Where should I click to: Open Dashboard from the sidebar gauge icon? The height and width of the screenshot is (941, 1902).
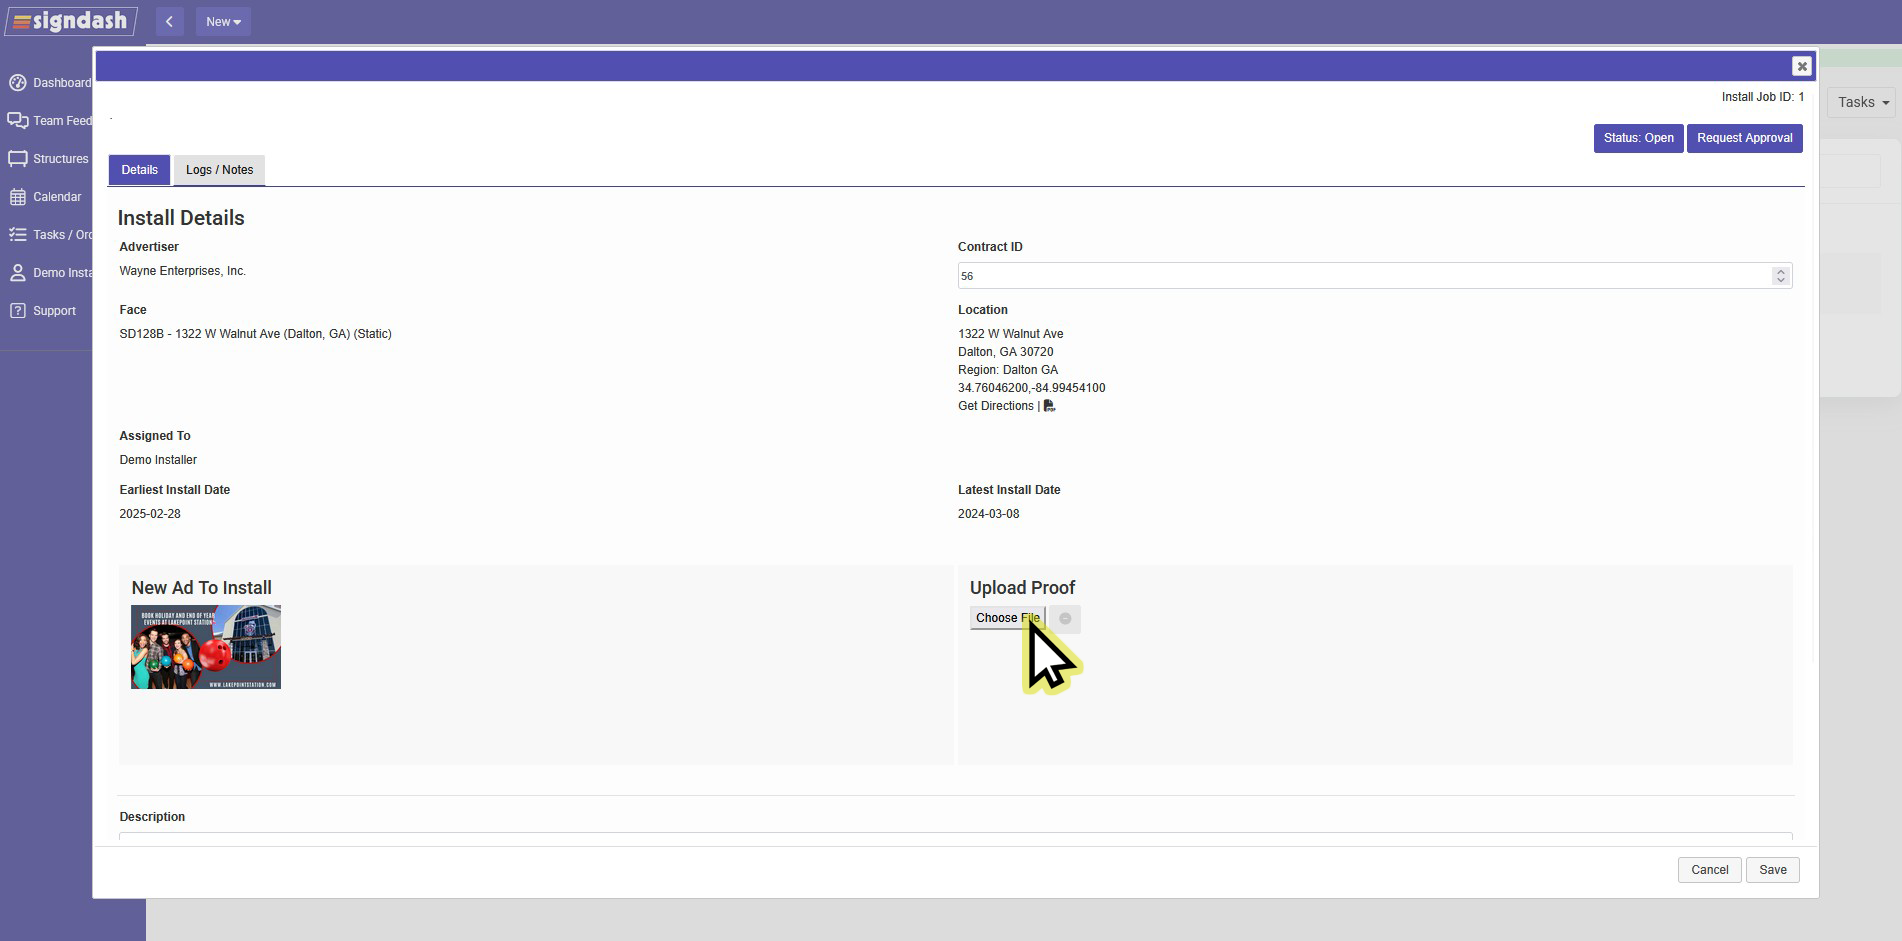tap(18, 83)
